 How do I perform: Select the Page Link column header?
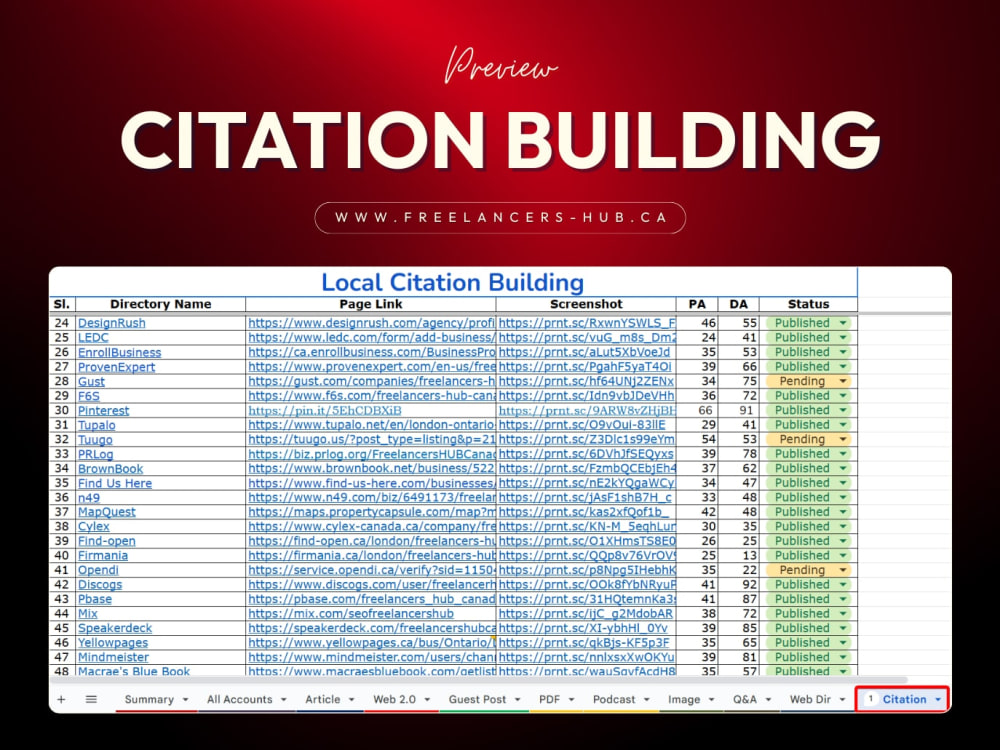pos(371,304)
